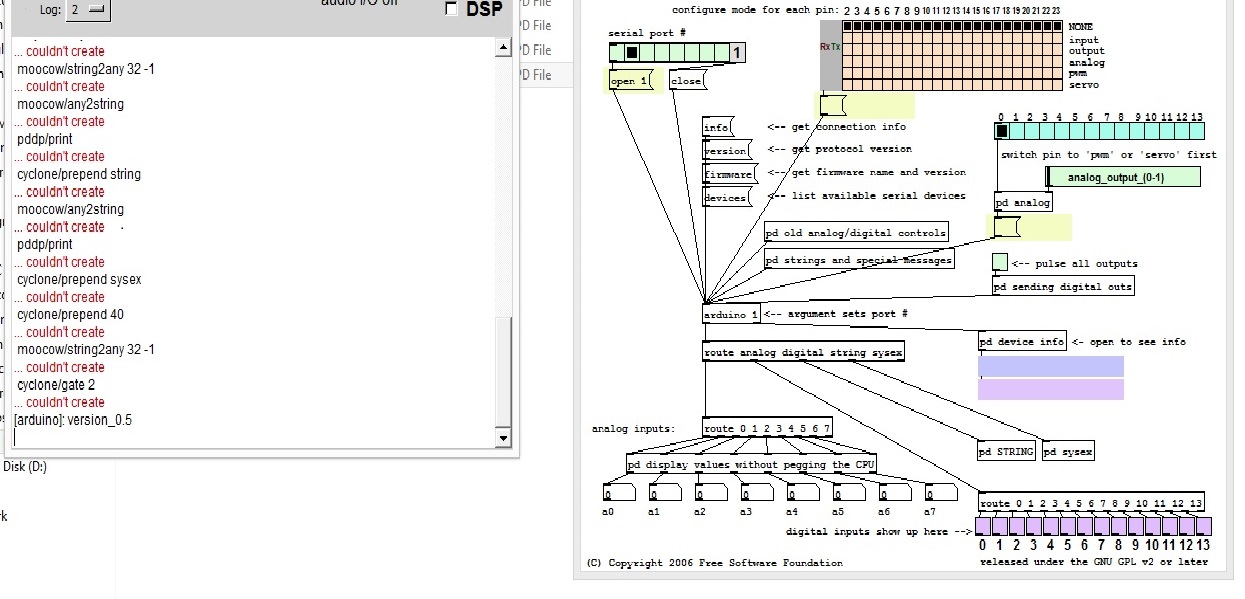Open the 'pd analog' subpatch
The width and height of the screenshot is (1245, 599).
tap(1023, 202)
